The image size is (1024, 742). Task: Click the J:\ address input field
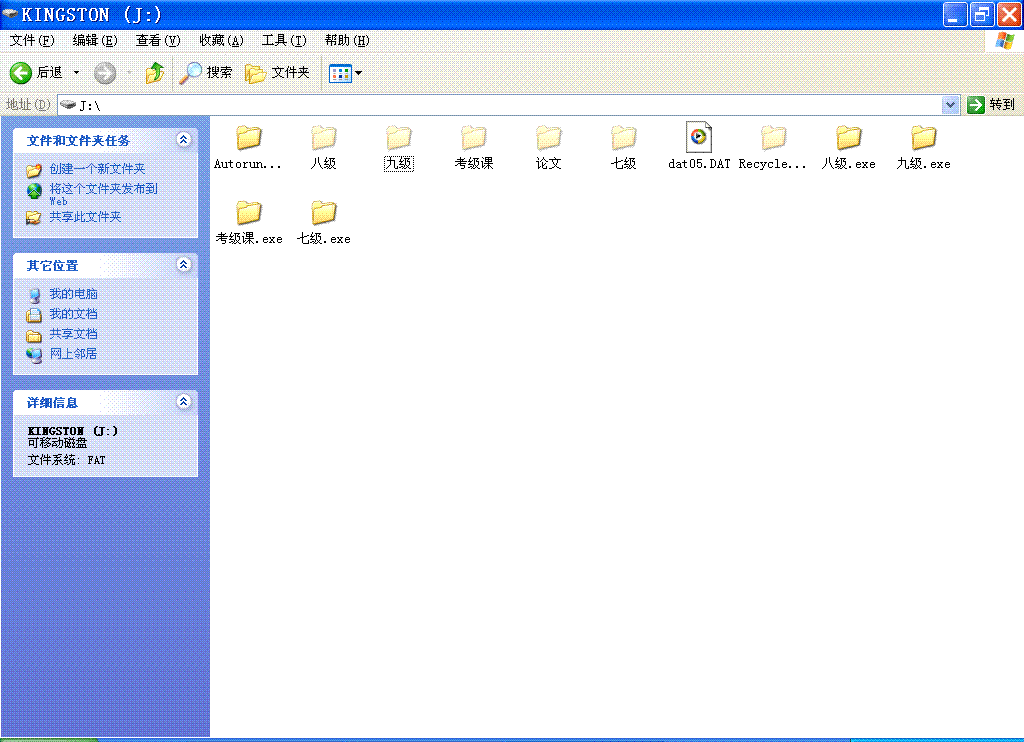500,105
